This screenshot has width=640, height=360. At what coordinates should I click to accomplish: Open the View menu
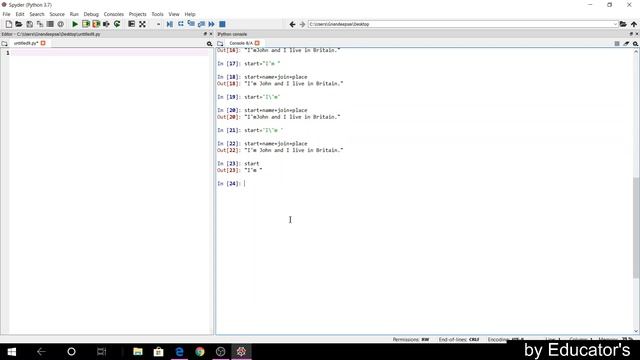pyautogui.click(x=174, y=14)
